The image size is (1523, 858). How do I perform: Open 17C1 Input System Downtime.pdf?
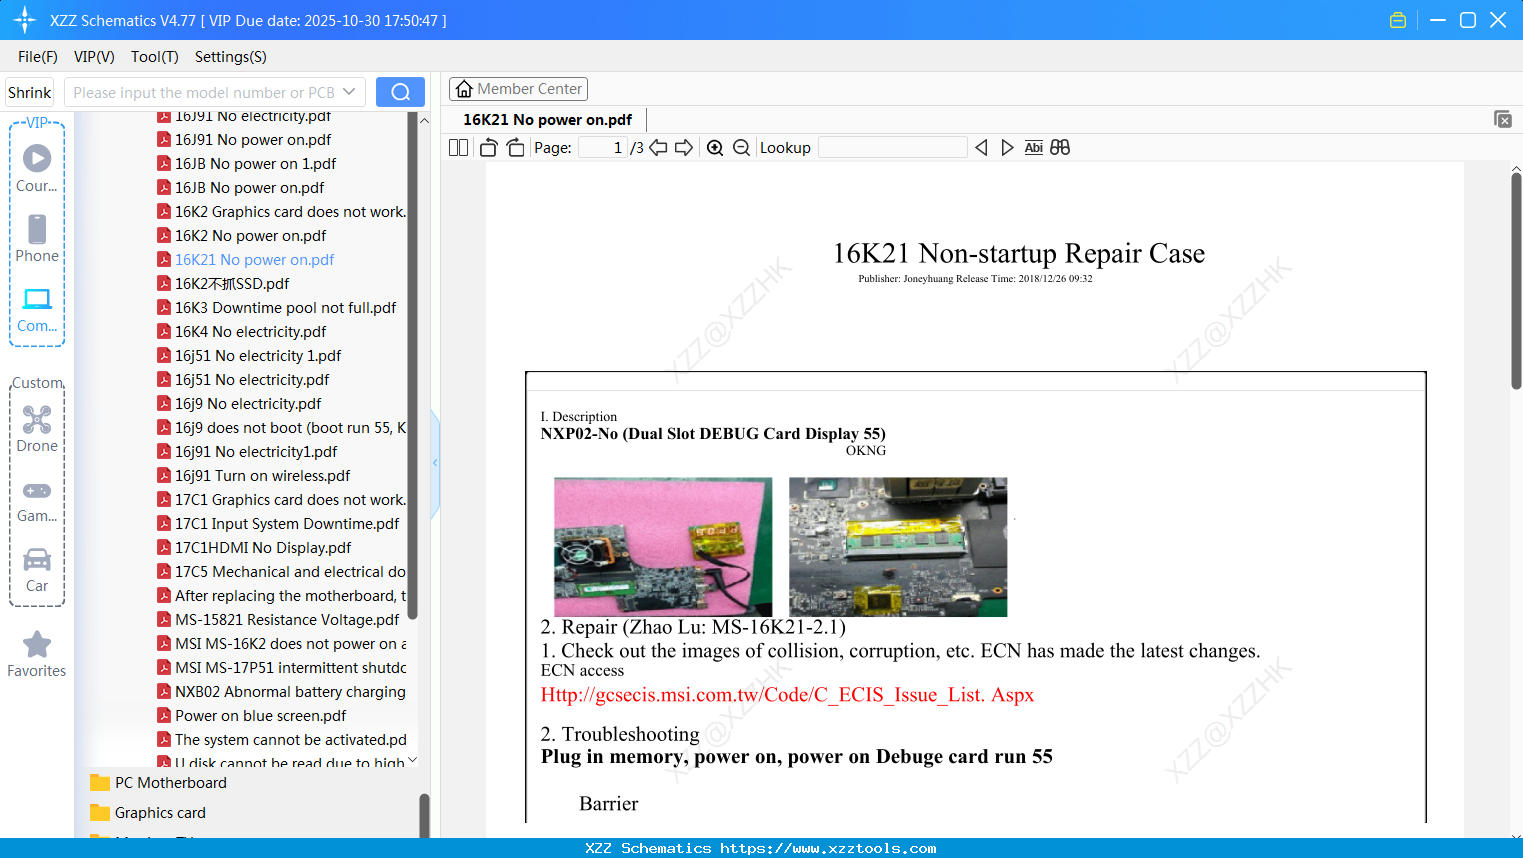click(279, 524)
